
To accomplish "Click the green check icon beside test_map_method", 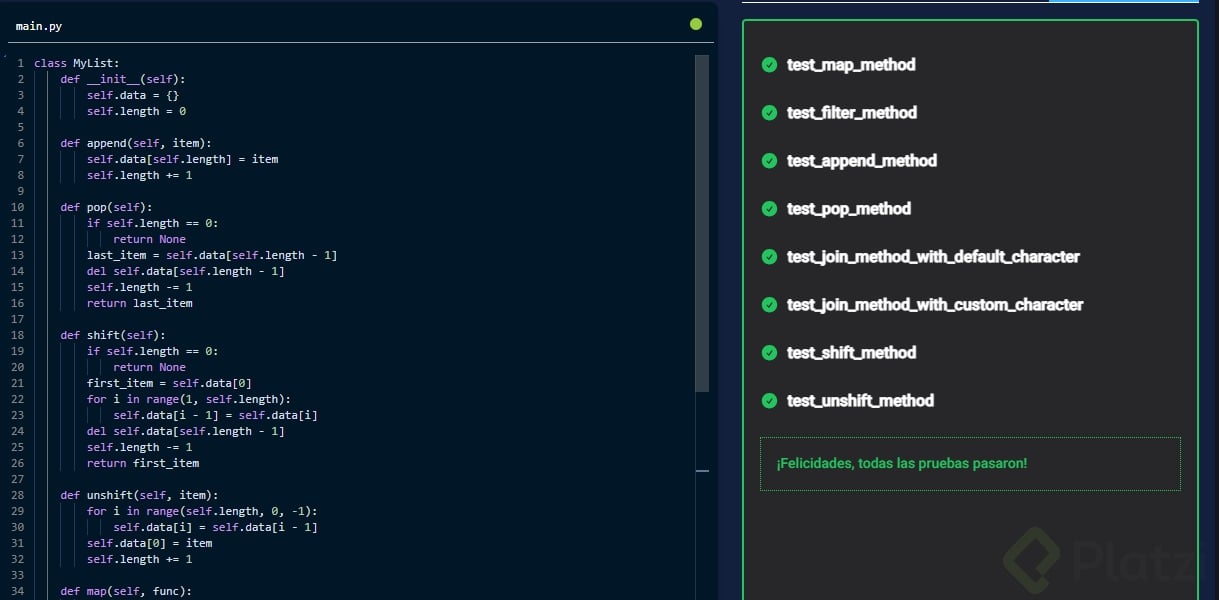I will pos(769,65).
